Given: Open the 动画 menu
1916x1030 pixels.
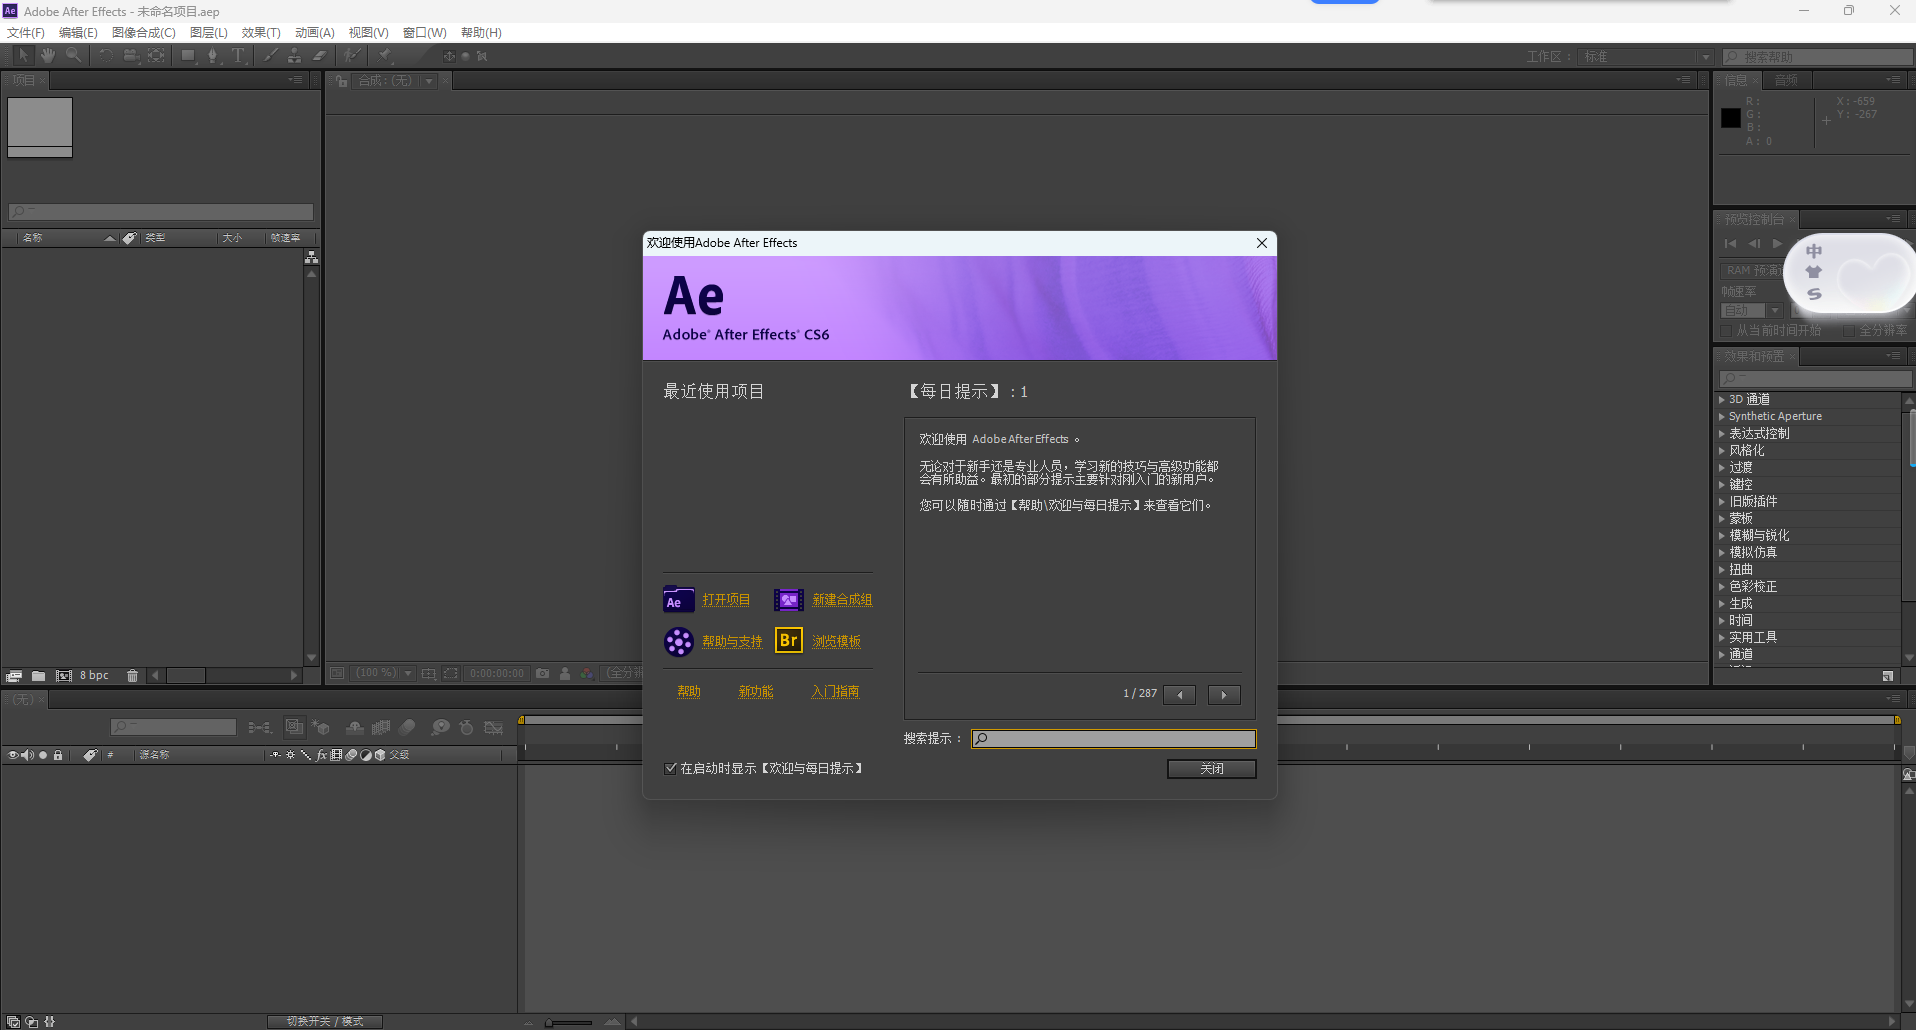Looking at the screenshot, I should pos(314,32).
